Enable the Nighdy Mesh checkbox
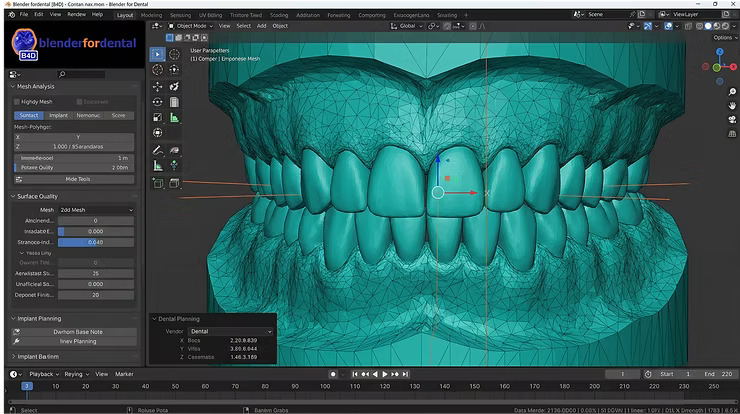The height and width of the screenshot is (414, 740). [x=16, y=102]
